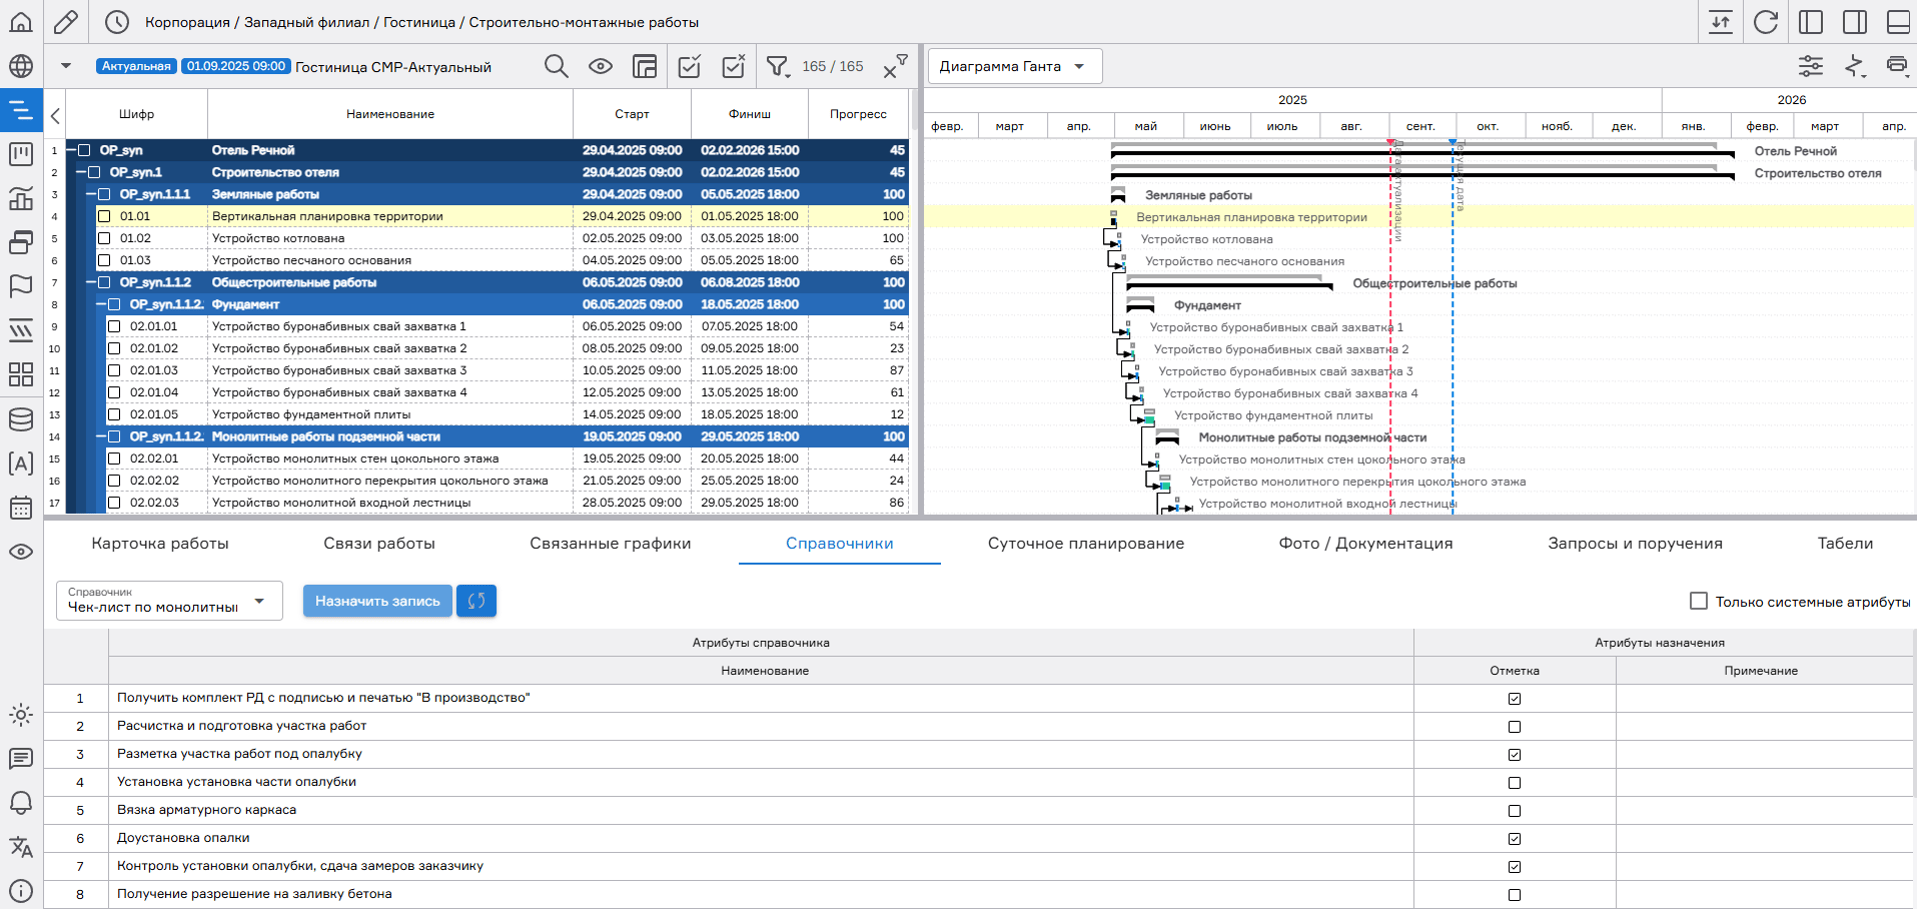Open the calendar icon in left sidebar
The height and width of the screenshot is (912, 1917).
(x=21, y=508)
